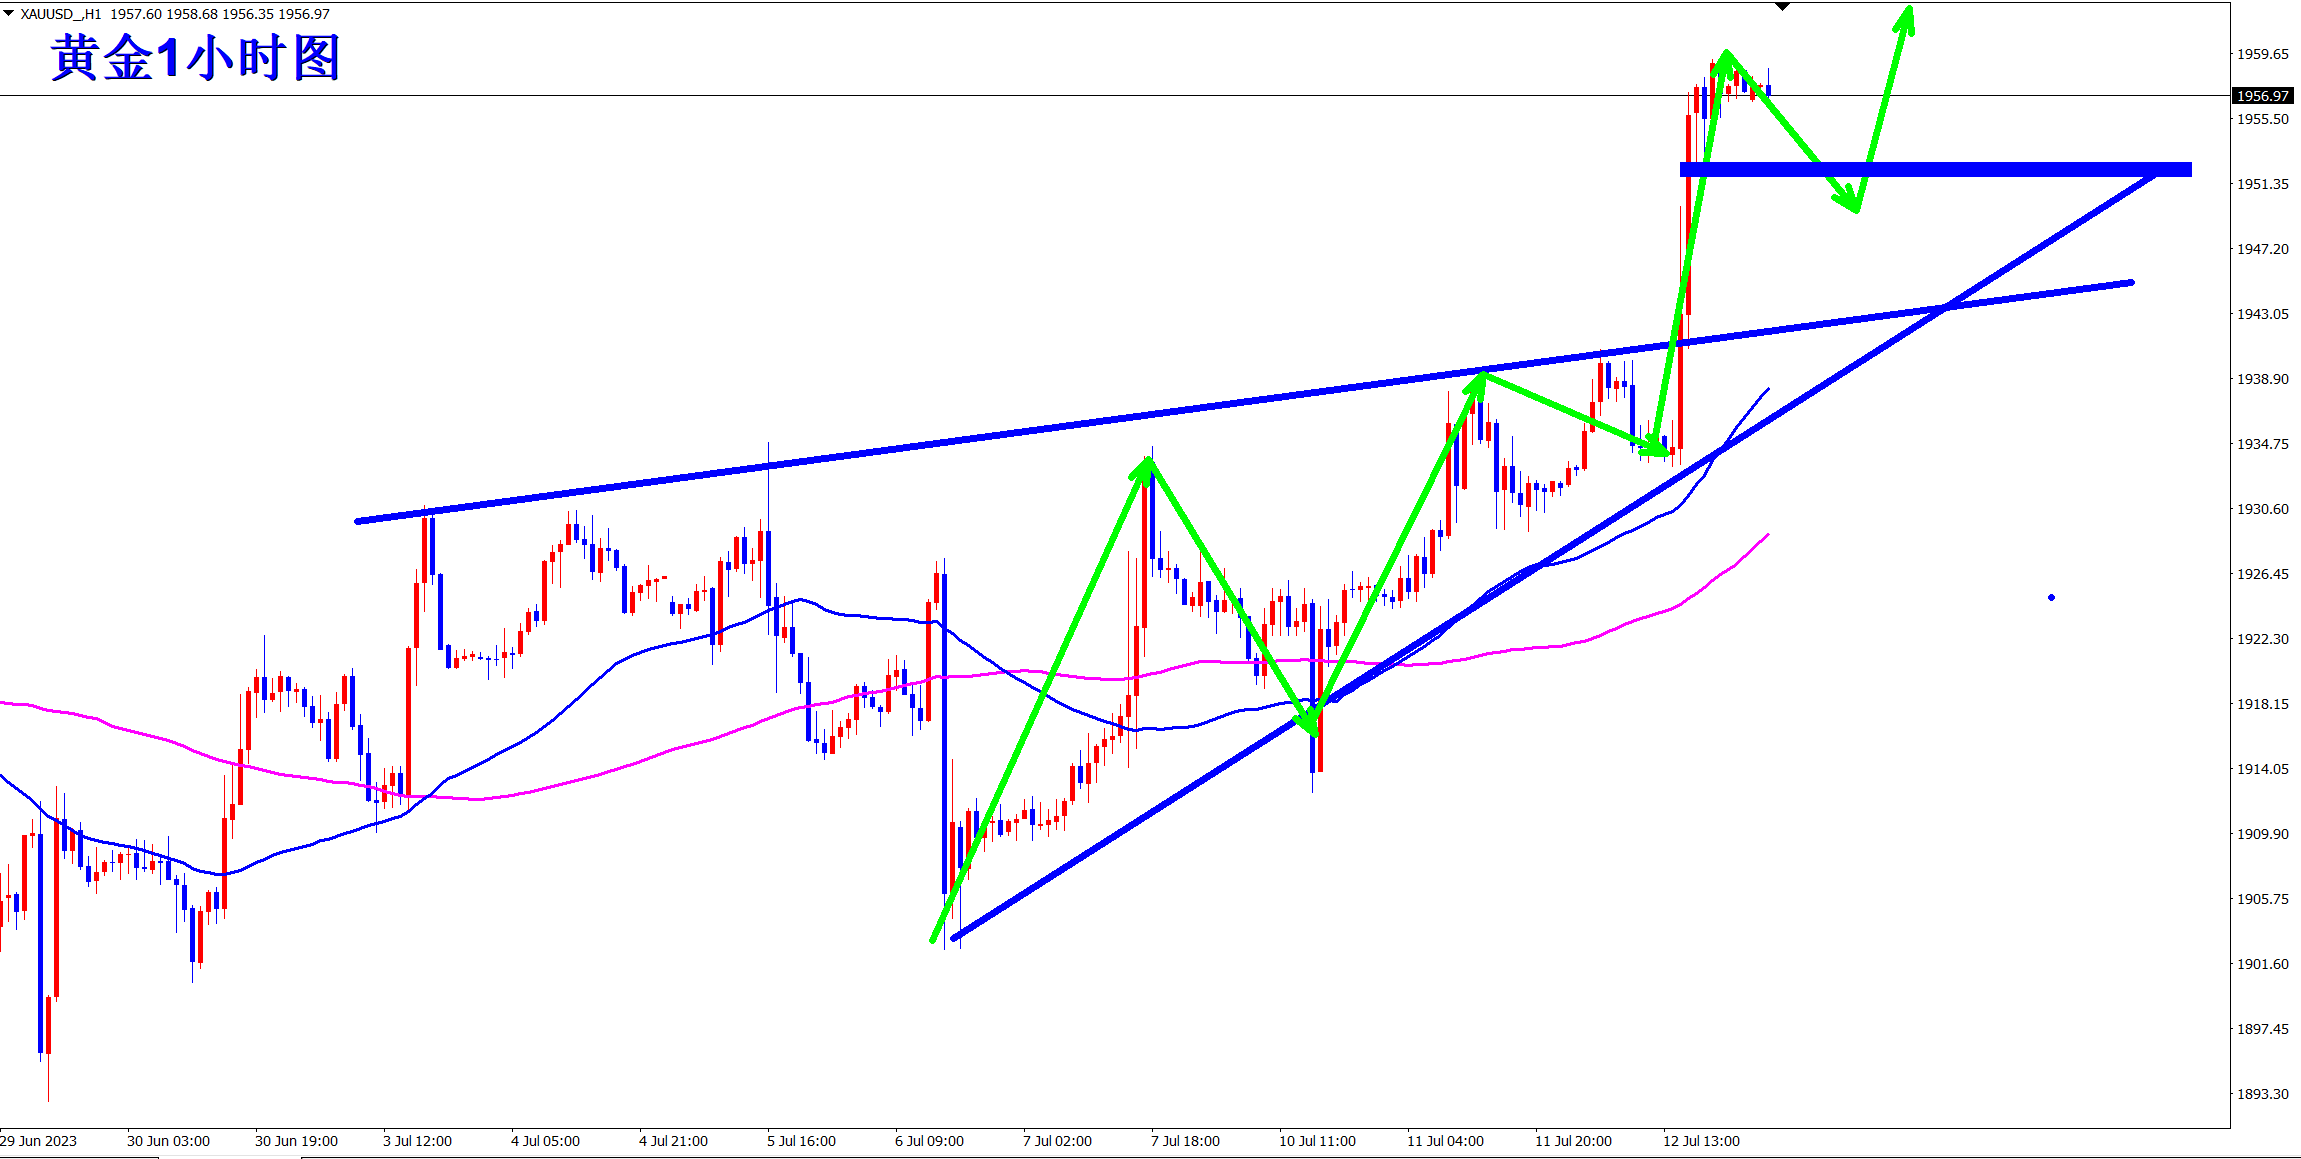This screenshot has height=1159, width=2301.
Task: Click the 黄金1小时图 chart title label
Action: (196, 58)
